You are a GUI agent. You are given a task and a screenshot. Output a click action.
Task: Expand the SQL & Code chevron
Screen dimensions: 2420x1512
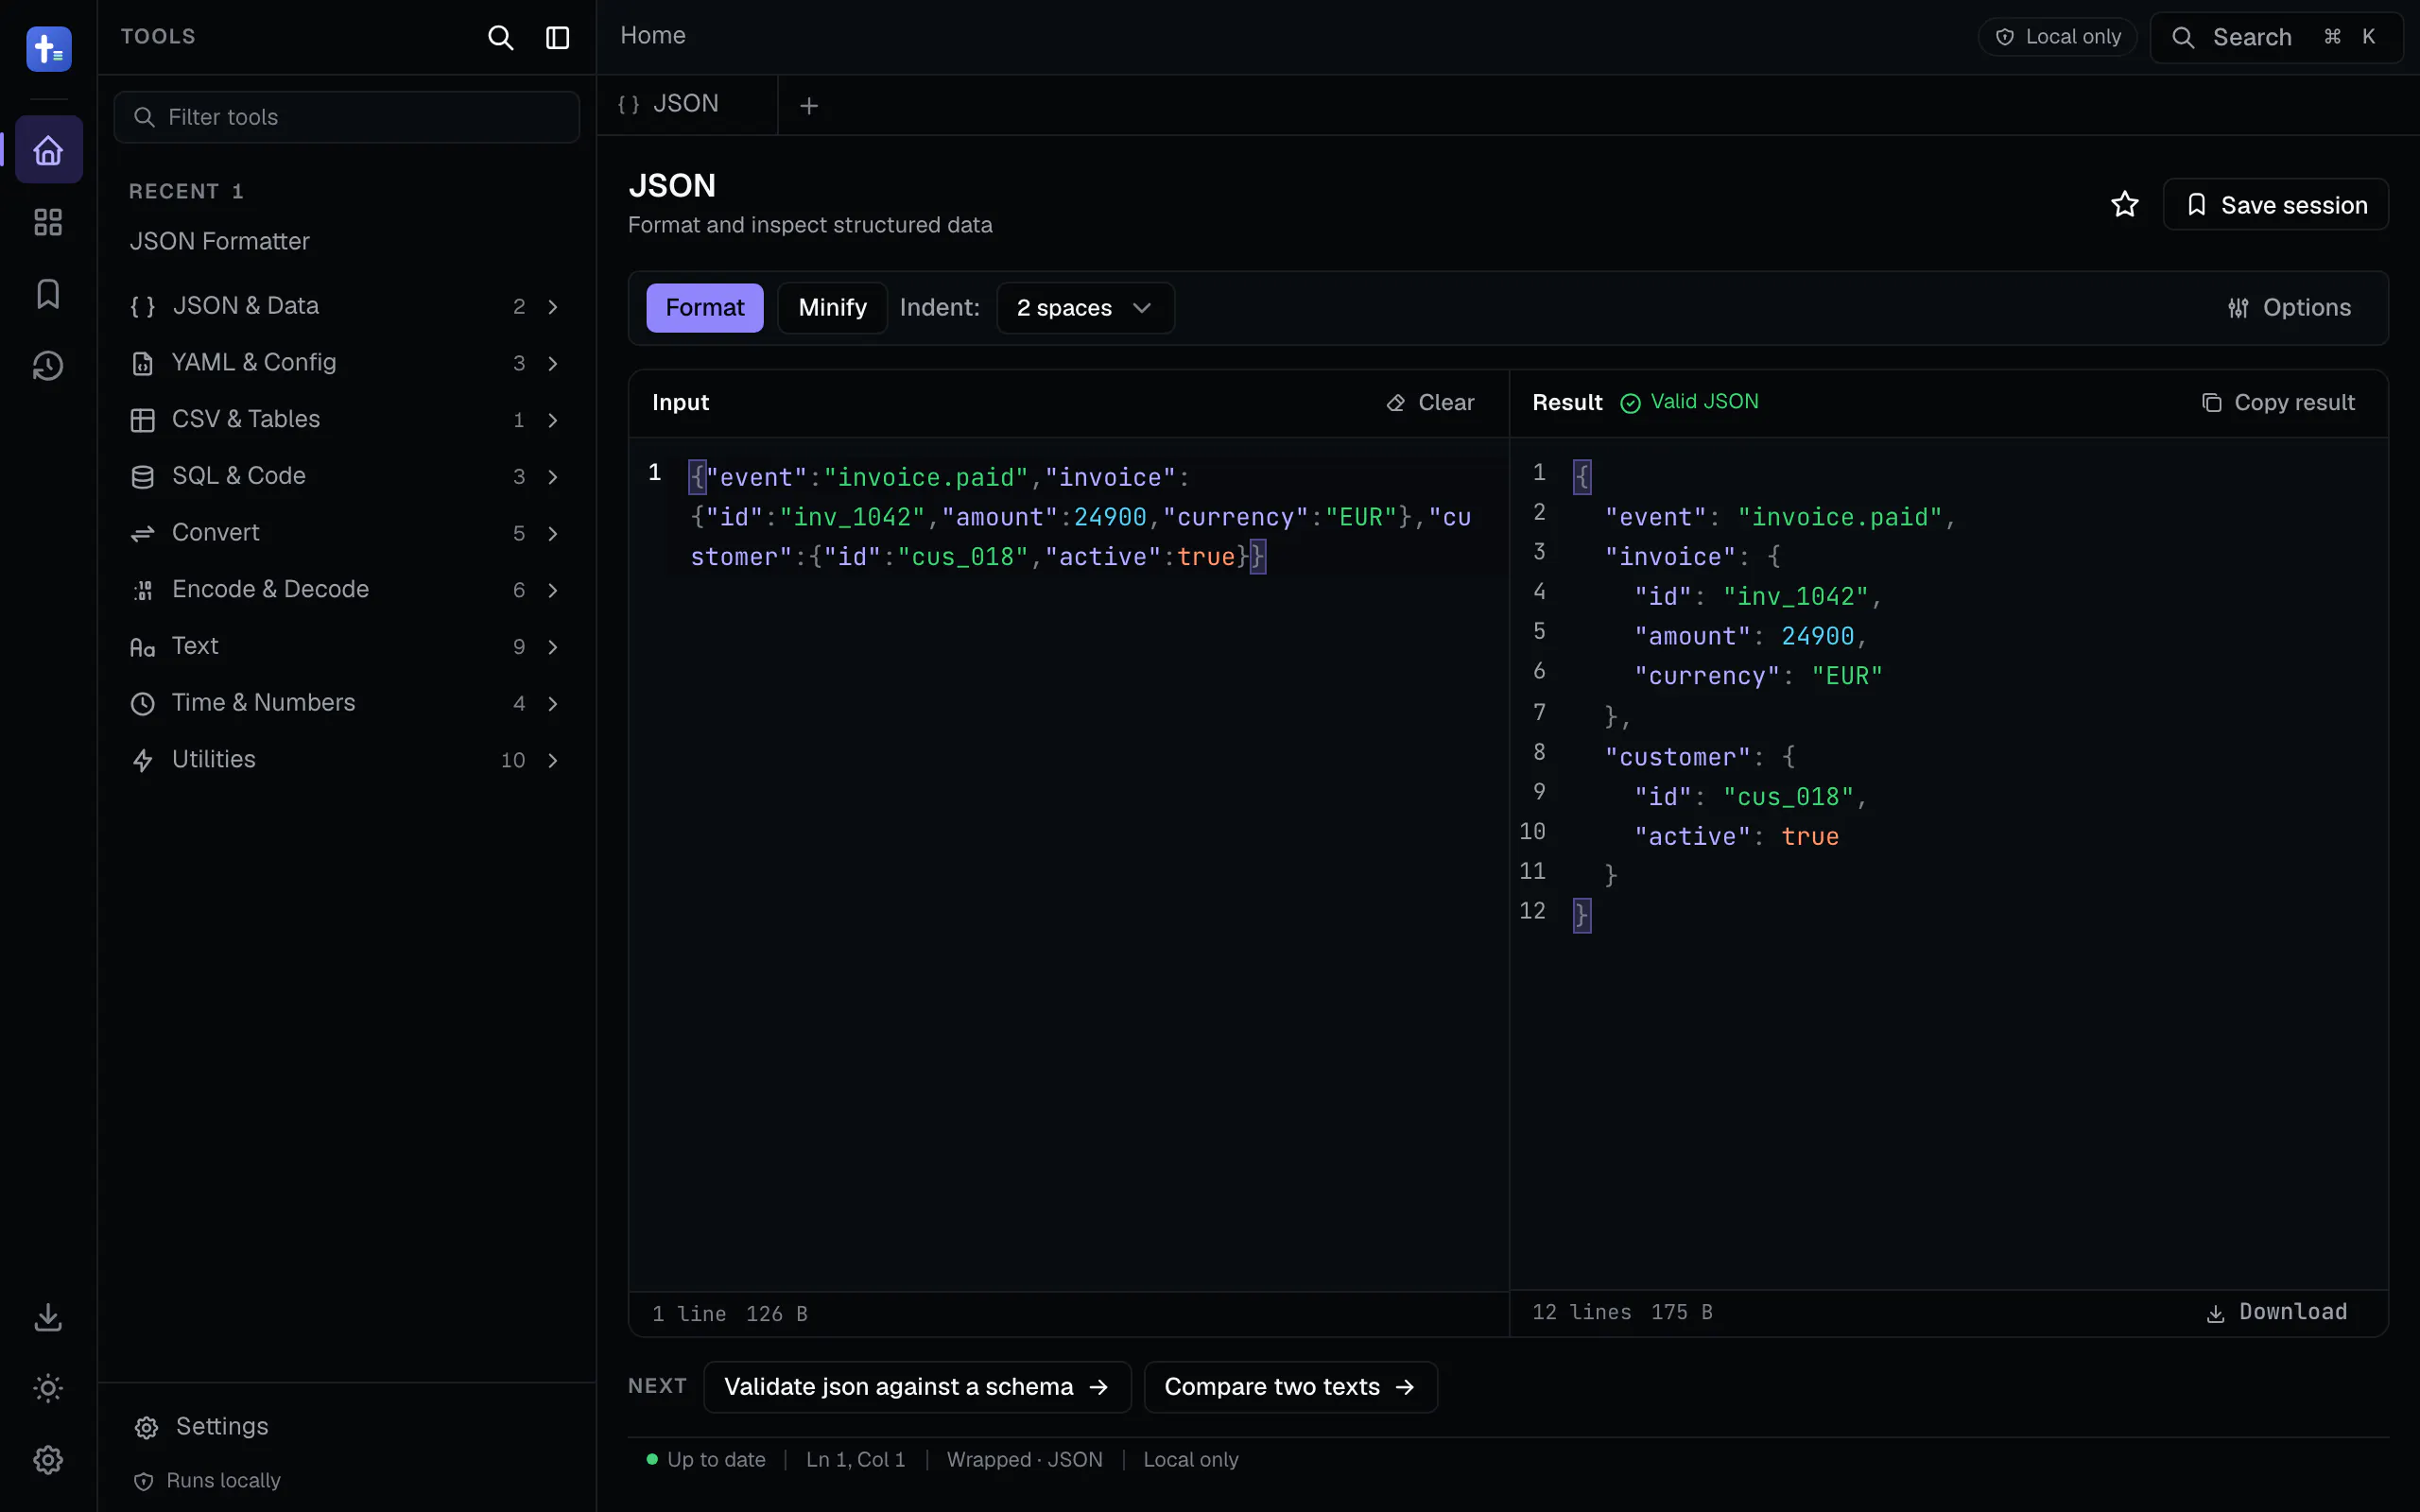(553, 477)
